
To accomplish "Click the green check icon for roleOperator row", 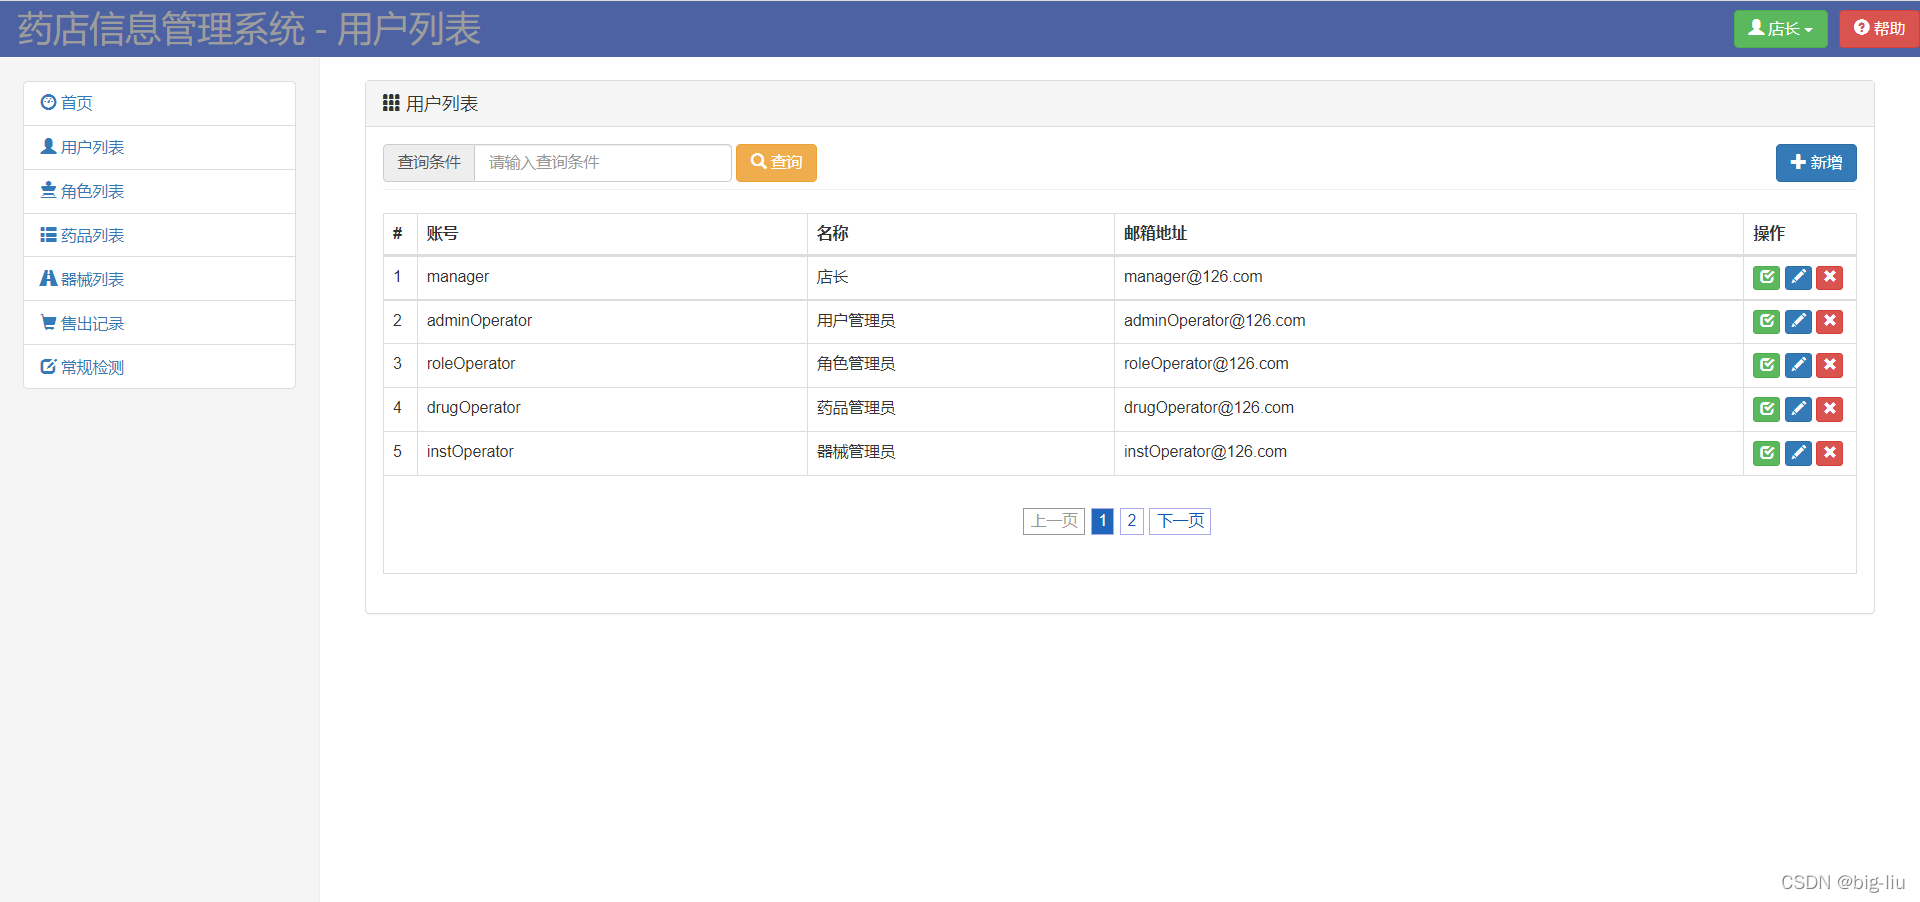I will click(1766, 365).
